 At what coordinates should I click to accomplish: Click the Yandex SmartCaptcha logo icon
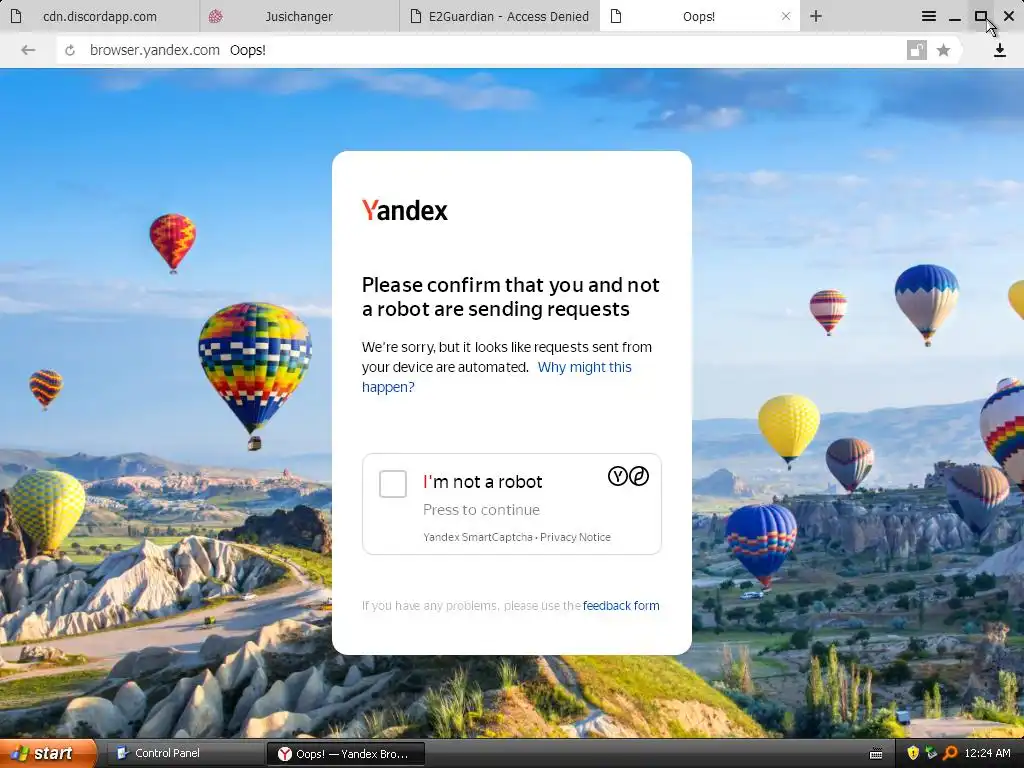[628, 476]
